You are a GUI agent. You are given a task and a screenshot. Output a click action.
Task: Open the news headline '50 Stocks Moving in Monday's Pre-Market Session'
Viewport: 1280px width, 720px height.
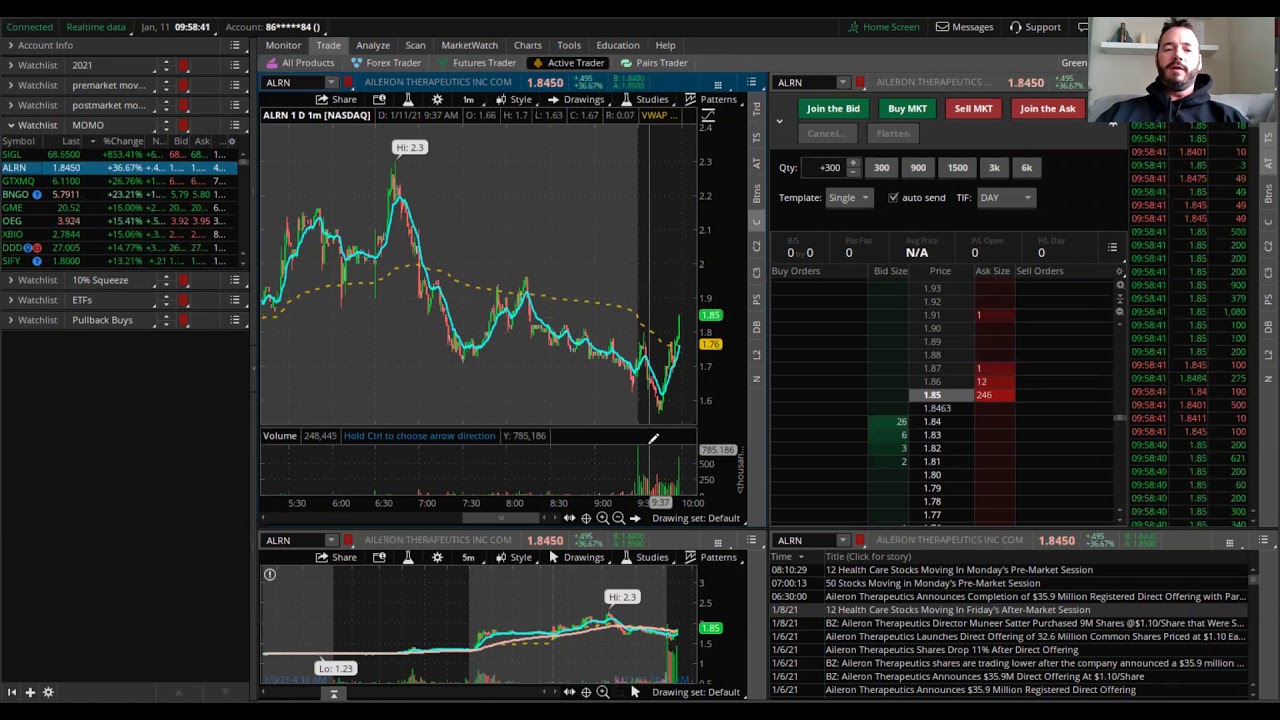pos(932,583)
